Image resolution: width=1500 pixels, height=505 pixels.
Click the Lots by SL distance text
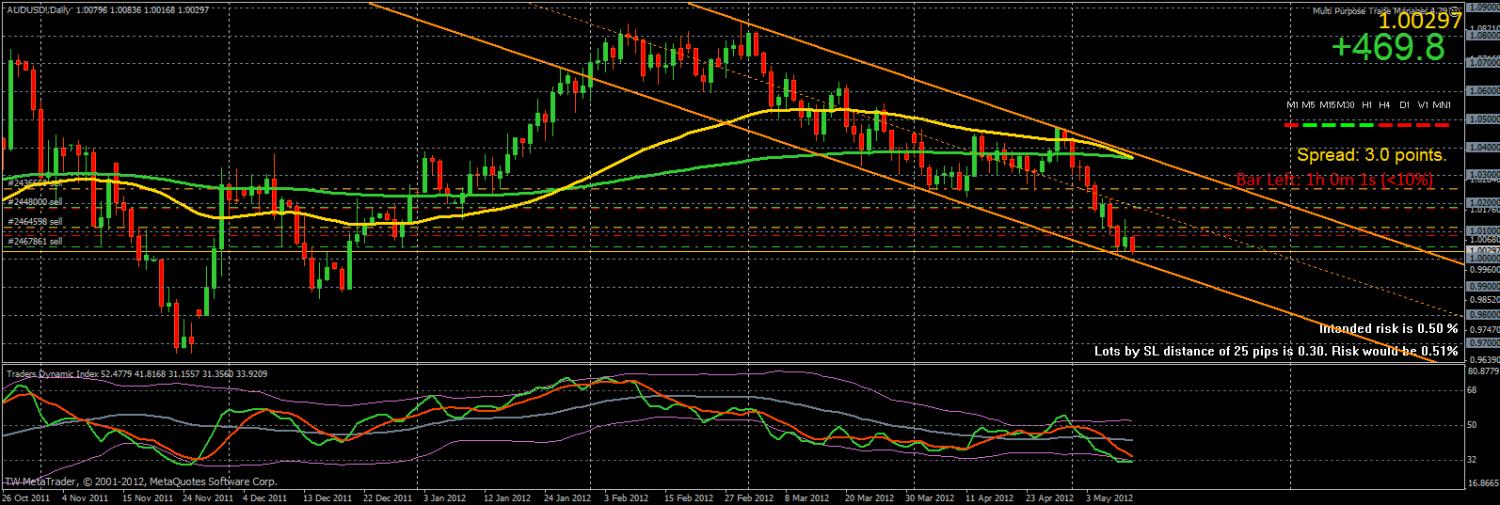click(x=1275, y=351)
